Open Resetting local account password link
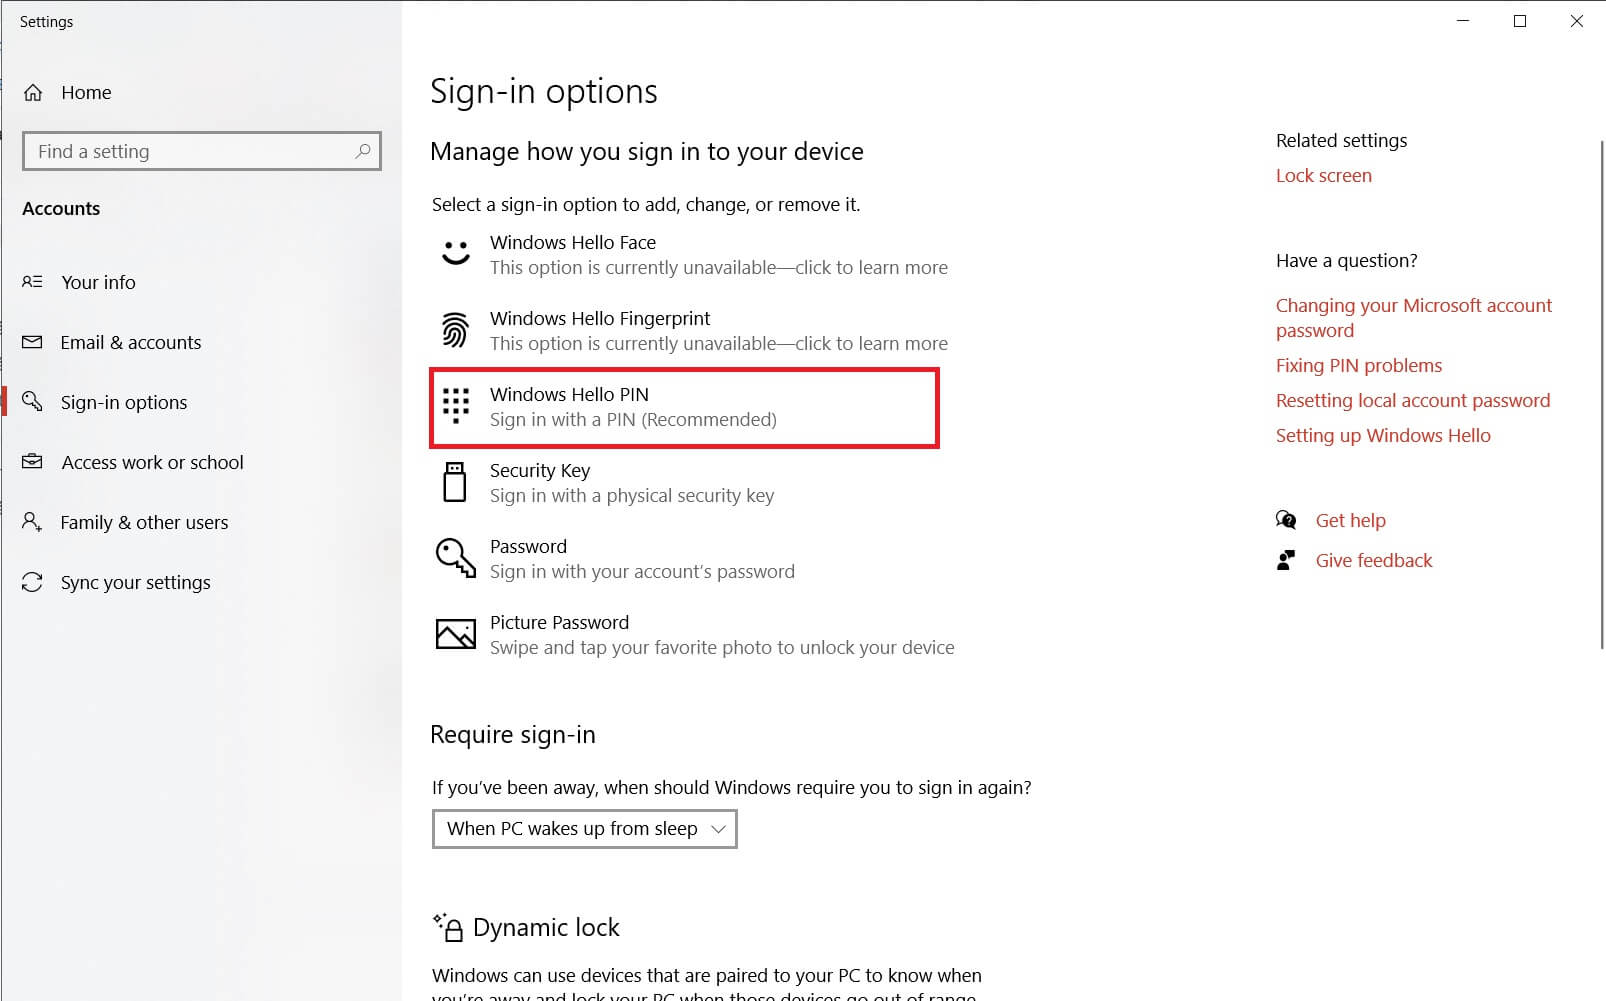Viewport: 1606px width, 1001px height. 1413,400
